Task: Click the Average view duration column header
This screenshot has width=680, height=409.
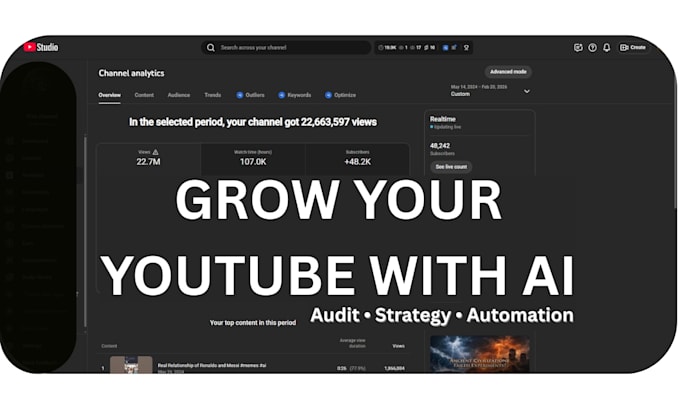Action: tap(352, 343)
